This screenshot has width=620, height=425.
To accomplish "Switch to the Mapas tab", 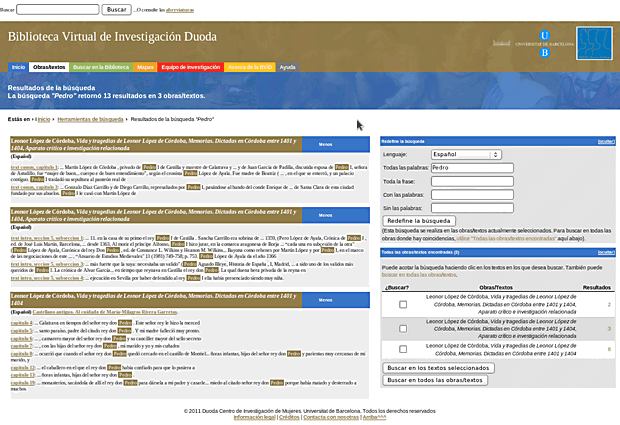I will 145,67.
